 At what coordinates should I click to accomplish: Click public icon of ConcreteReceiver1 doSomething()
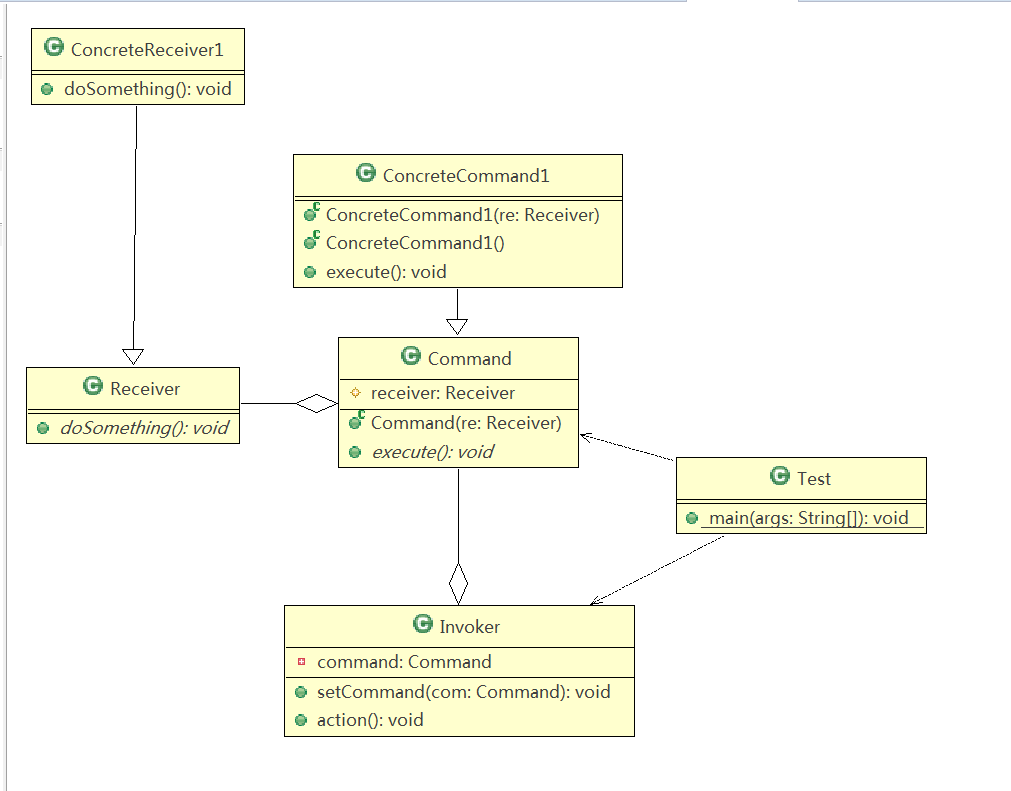(47, 89)
